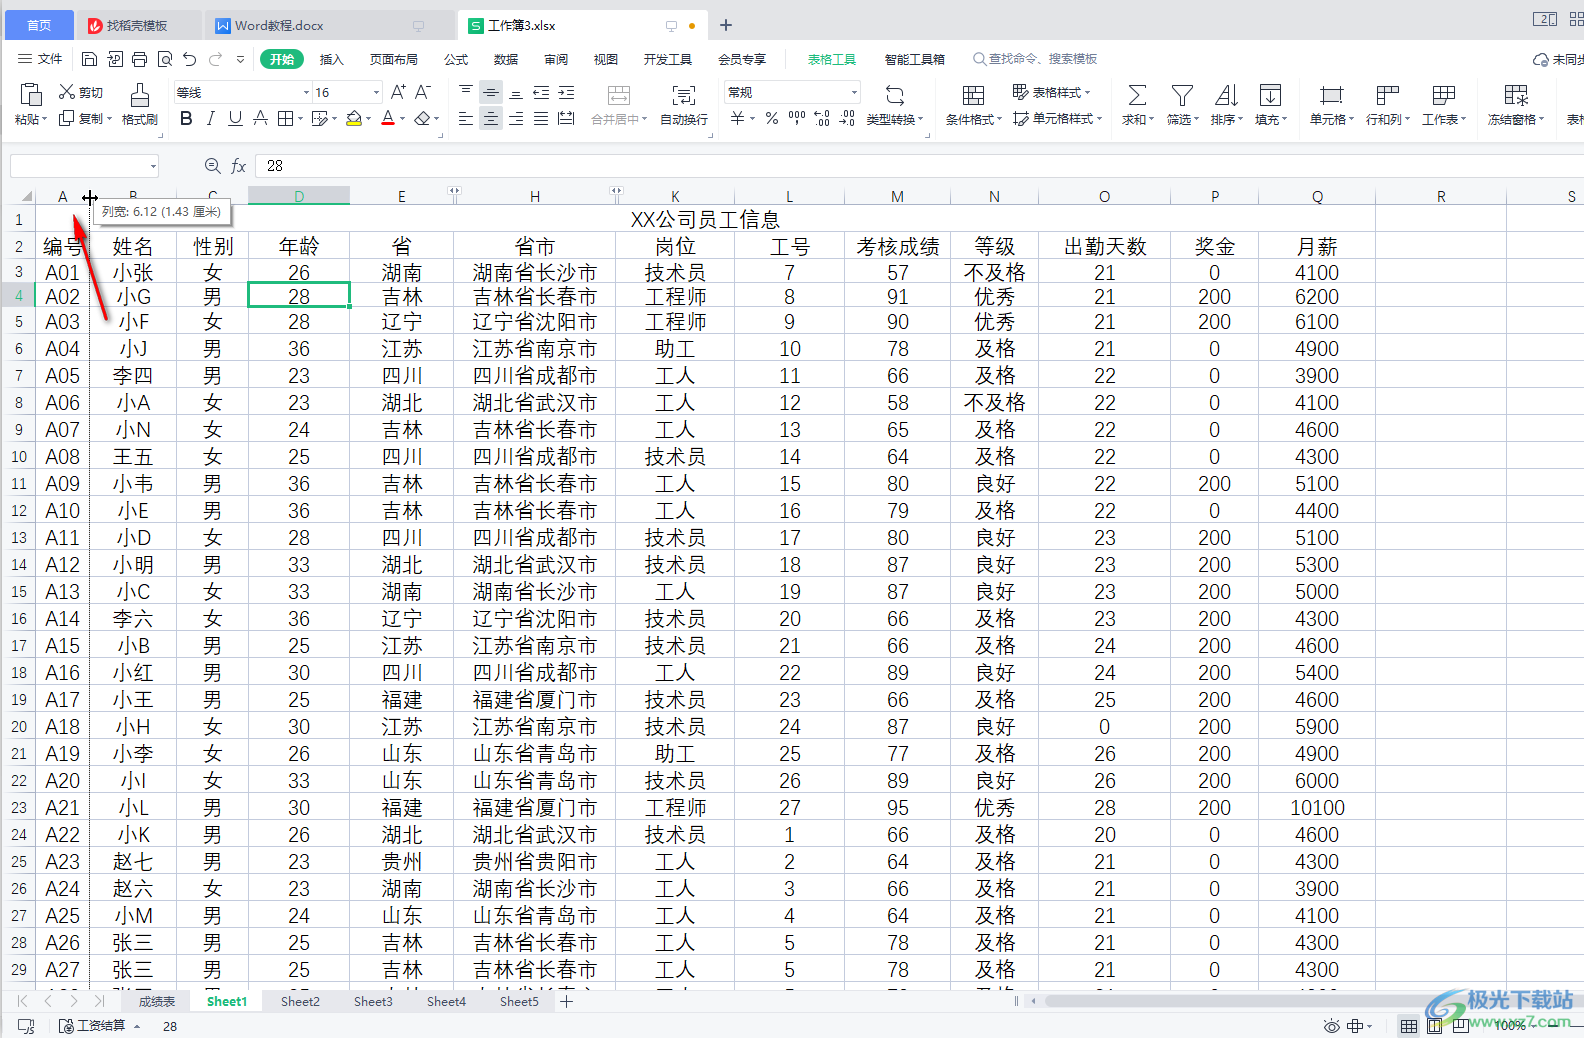This screenshot has width=1584, height=1038.
Task: Toggle Italic formatting
Action: tap(210, 119)
